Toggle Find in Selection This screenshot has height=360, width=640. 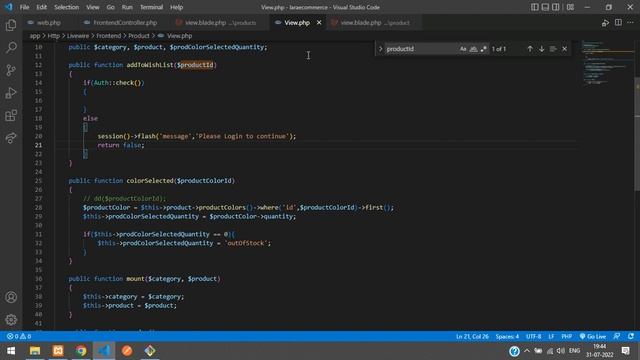pyautogui.click(x=553, y=49)
